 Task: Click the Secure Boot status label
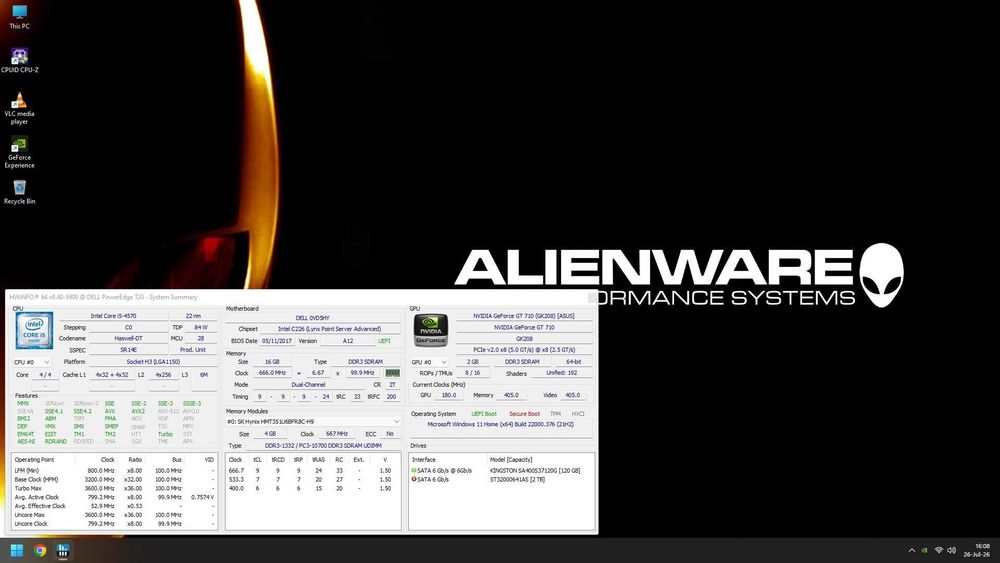point(524,414)
